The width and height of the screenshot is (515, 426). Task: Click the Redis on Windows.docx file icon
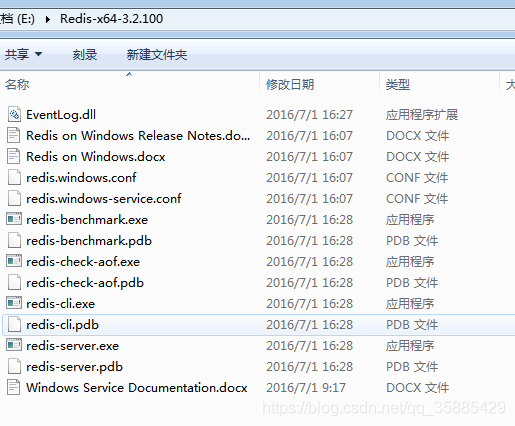[x=14, y=157]
